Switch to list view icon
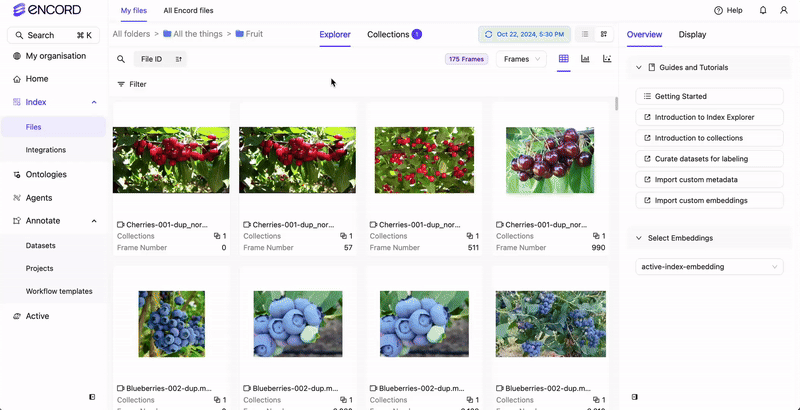Viewport: 800px width, 410px height. point(585,35)
